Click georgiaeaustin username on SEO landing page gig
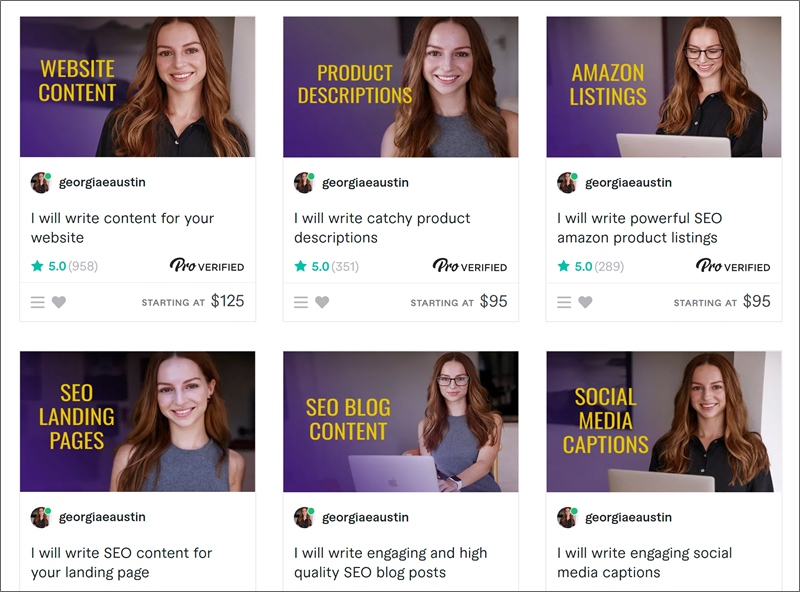Image resolution: width=800 pixels, height=592 pixels. coord(103,517)
